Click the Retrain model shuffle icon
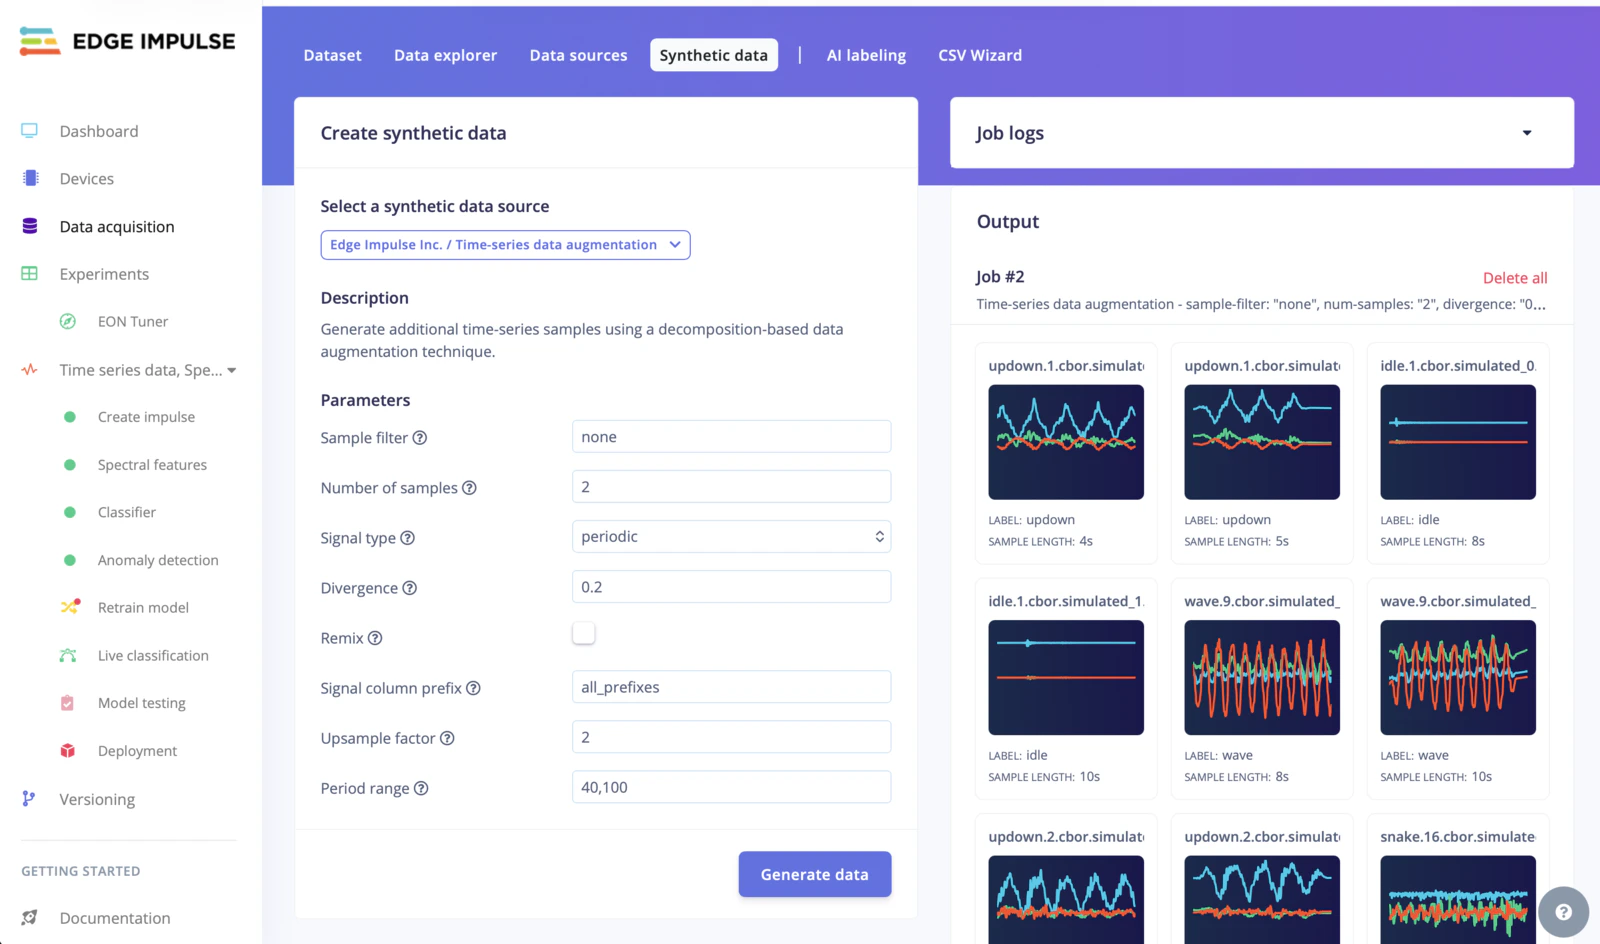This screenshot has width=1600, height=944. tap(69, 607)
